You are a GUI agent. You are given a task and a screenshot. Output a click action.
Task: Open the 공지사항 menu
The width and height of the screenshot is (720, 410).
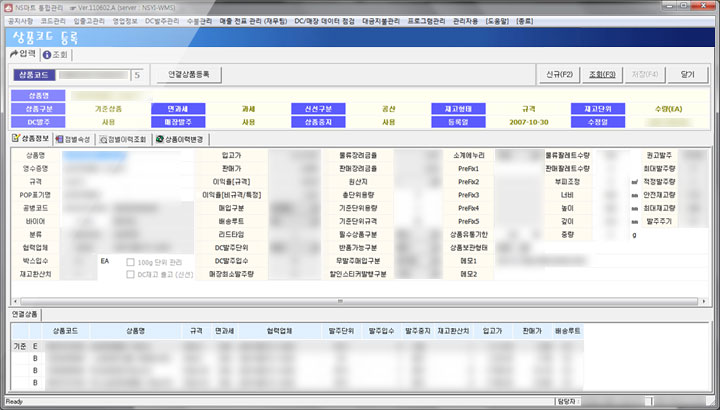(x=20, y=21)
